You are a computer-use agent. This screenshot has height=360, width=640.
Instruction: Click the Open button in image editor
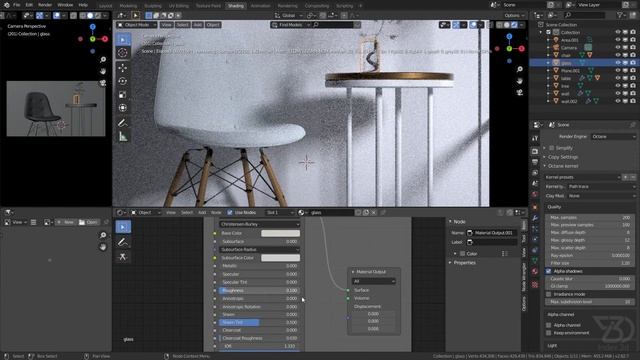click(88, 222)
